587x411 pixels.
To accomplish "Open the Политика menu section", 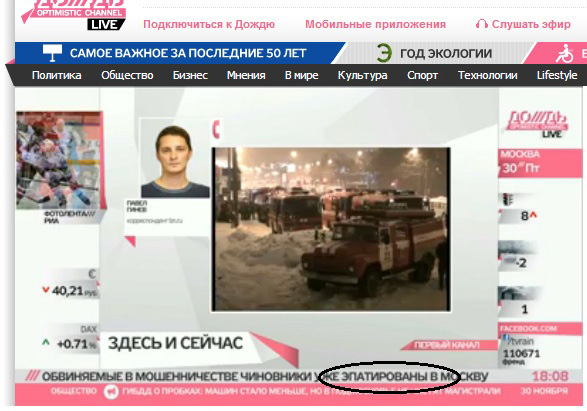I will pos(57,75).
